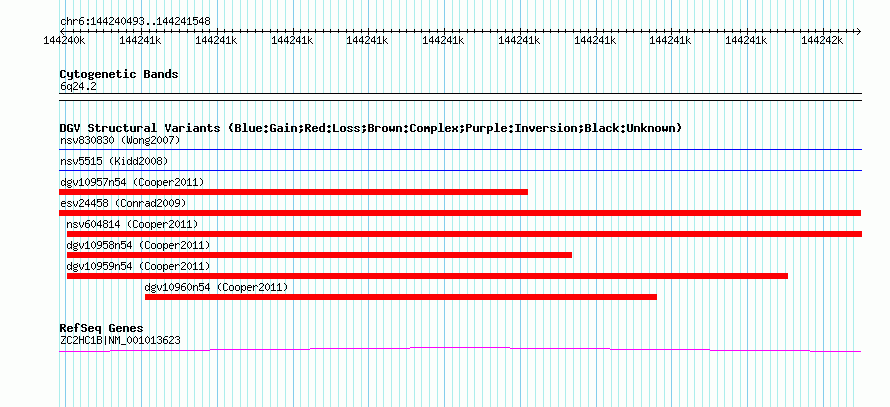This screenshot has width=890, height=407.
Task: Select the DGV Structural Variants track title
Action: click(x=371, y=128)
